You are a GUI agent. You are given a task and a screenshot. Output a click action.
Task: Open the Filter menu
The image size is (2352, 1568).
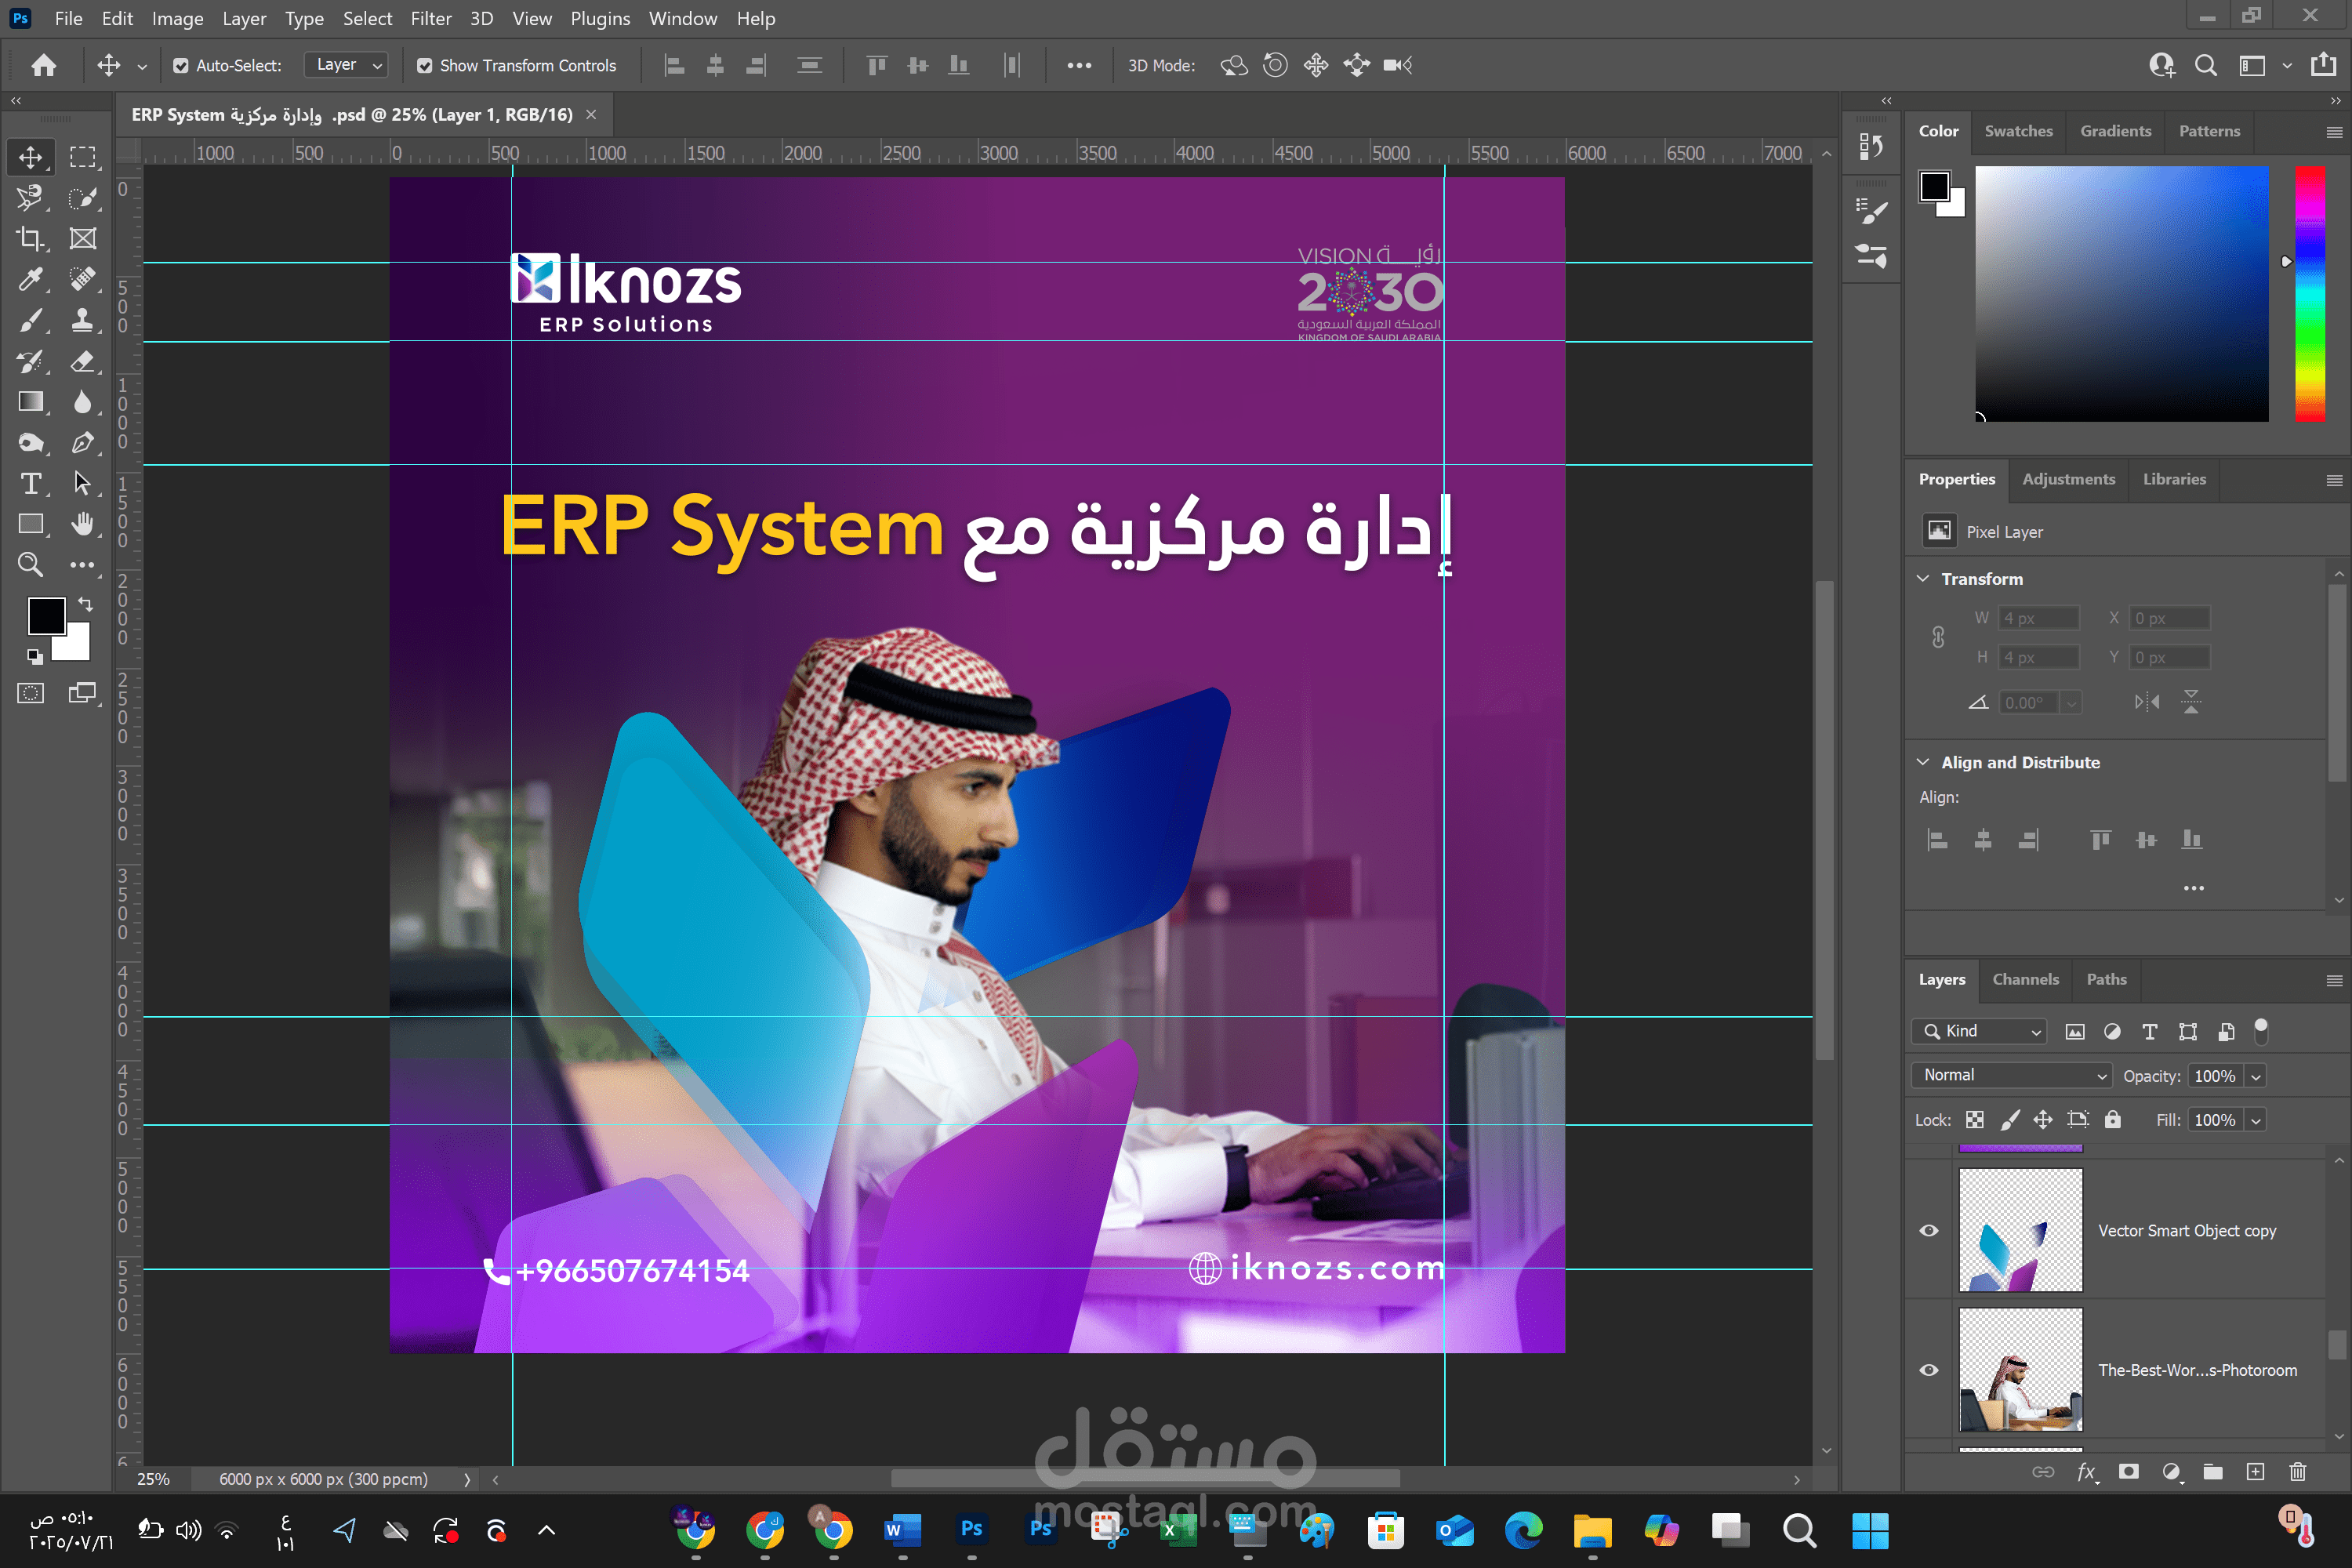pos(431,18)
